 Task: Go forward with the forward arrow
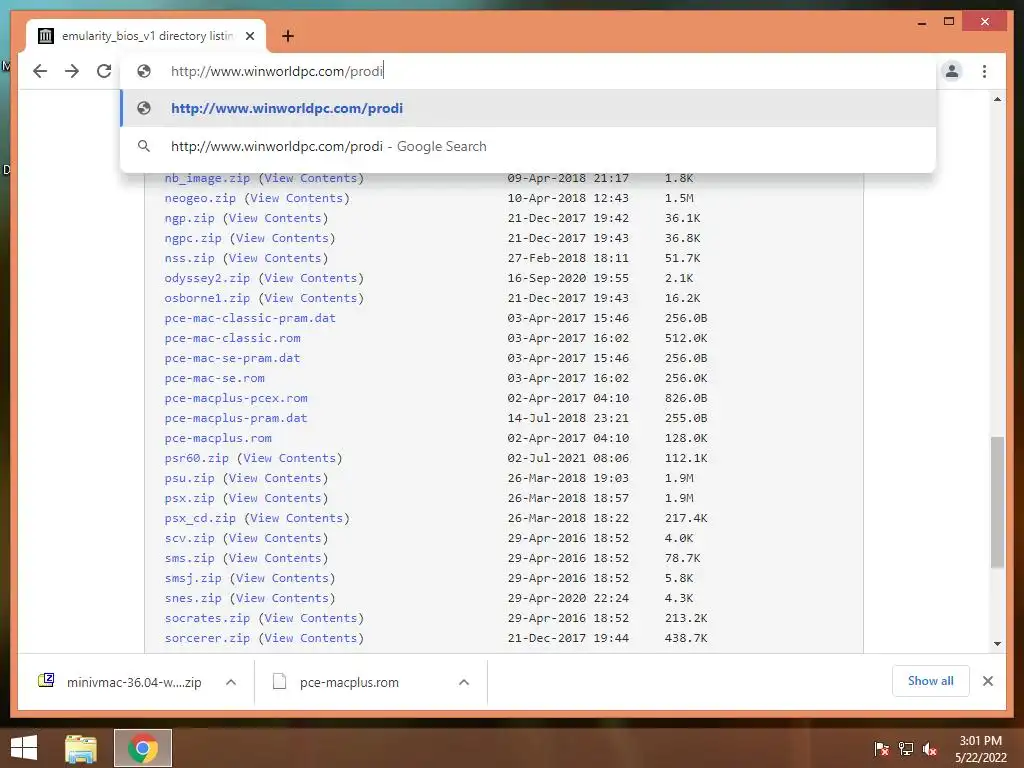tap(72, 71)
